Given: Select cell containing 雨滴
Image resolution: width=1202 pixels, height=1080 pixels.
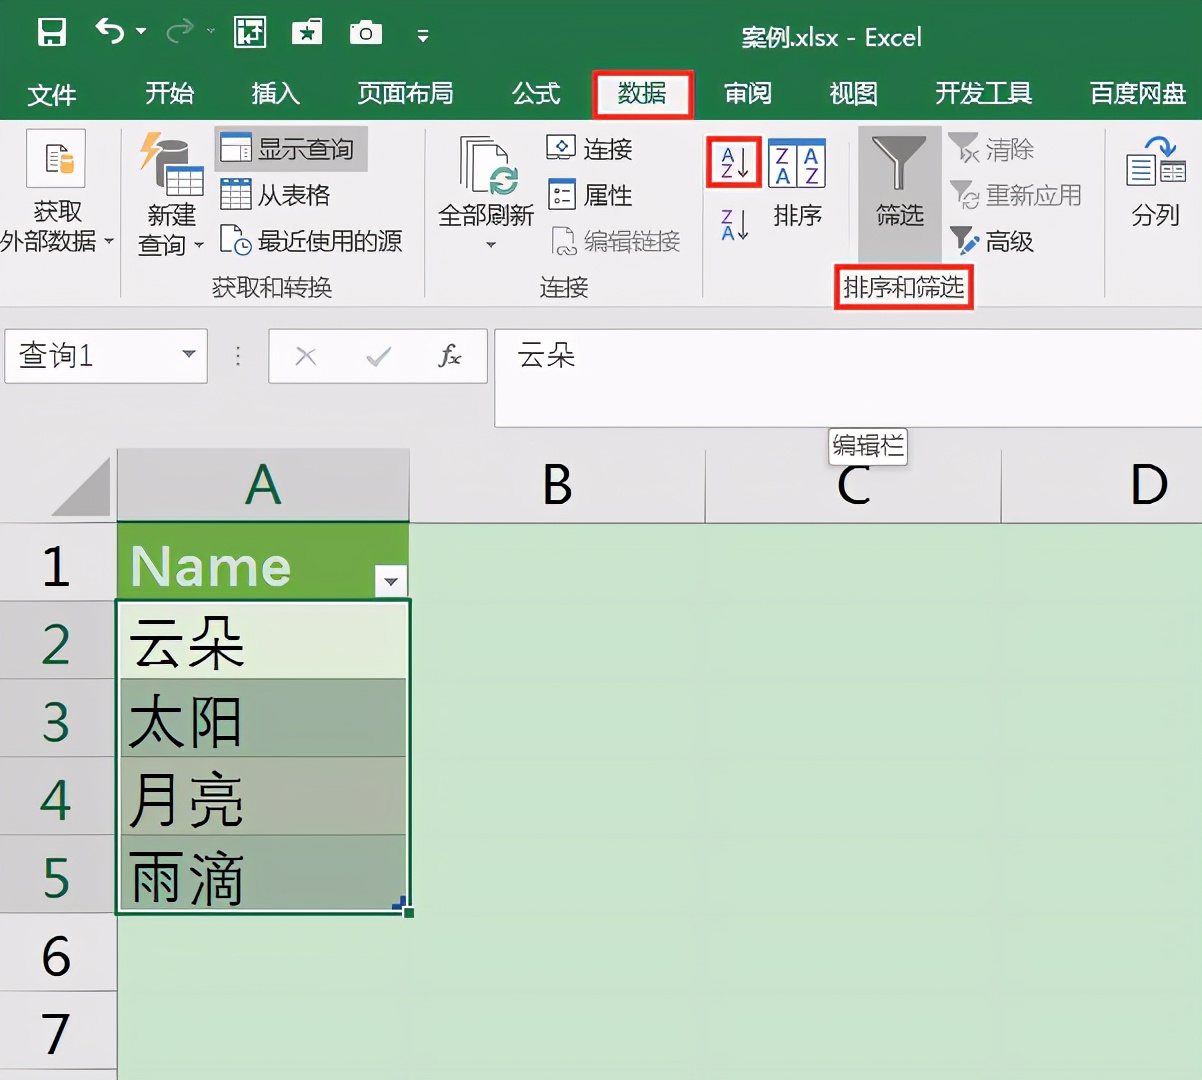Looking at the screenshot, I should click(x=263, y=874).
